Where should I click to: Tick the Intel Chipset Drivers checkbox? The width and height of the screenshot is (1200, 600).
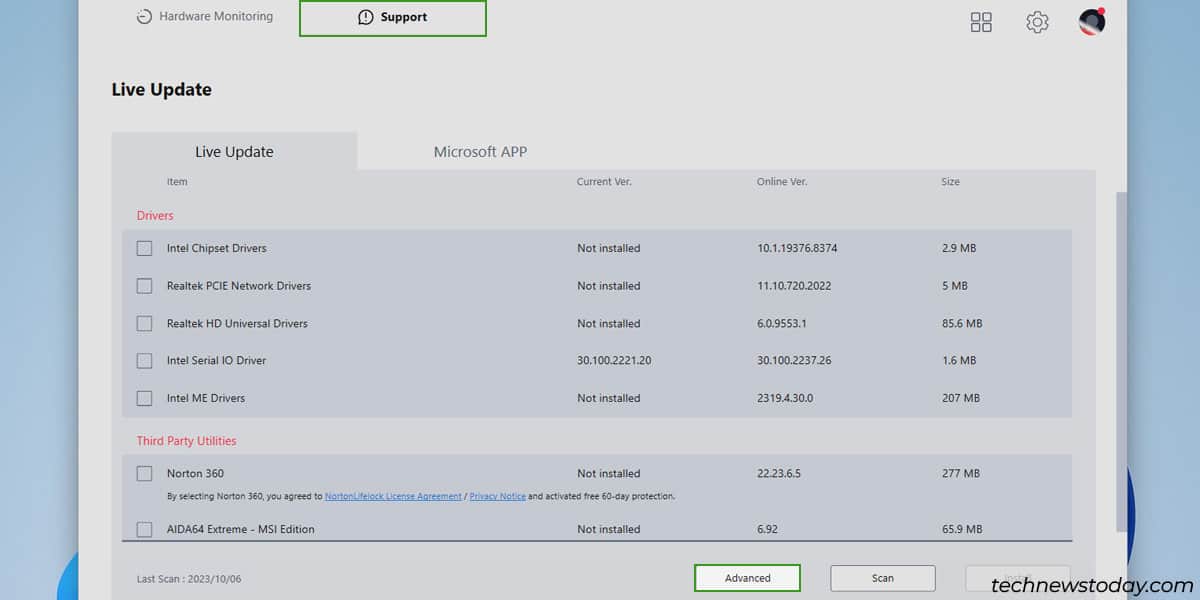click(x=145, y=248)
